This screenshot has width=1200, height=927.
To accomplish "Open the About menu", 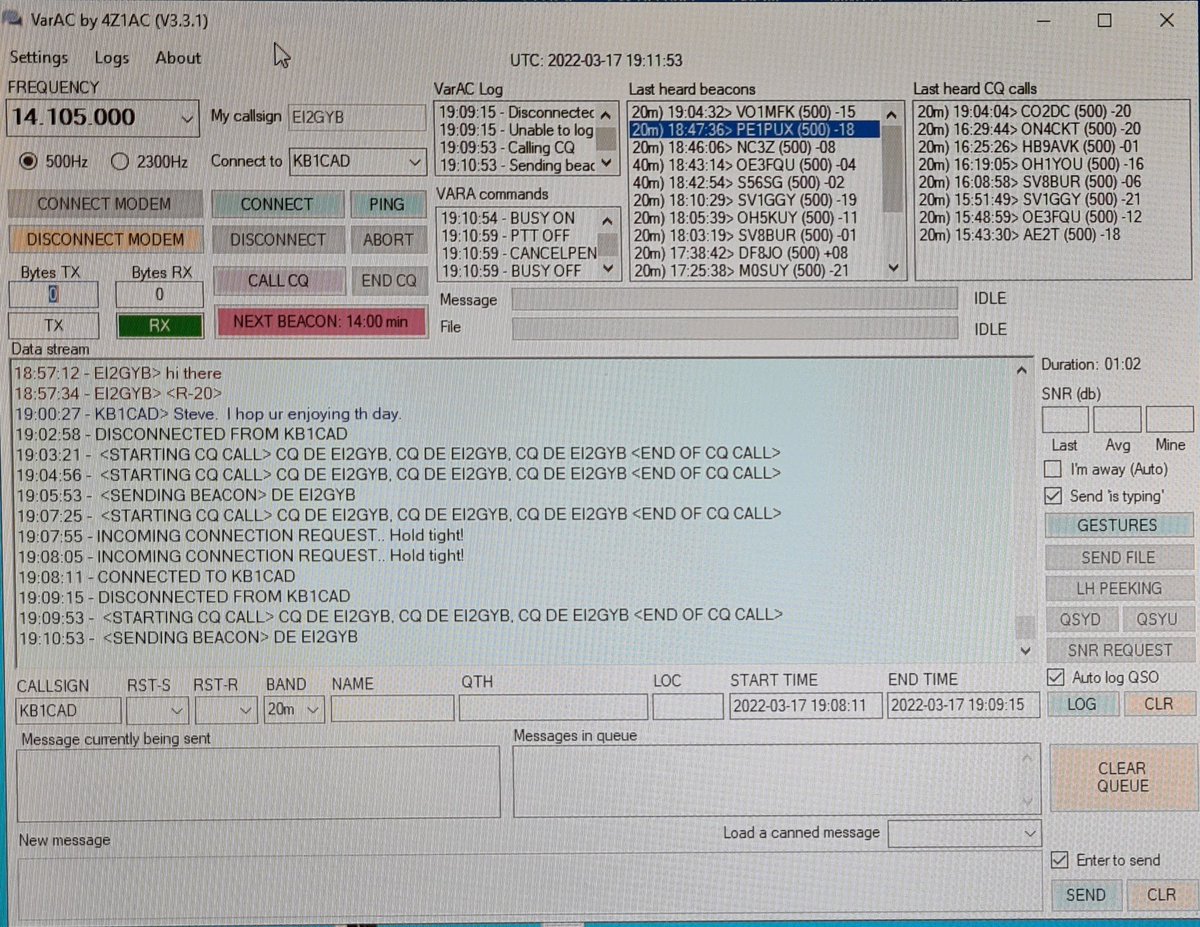I will click(x=178, y=57).
